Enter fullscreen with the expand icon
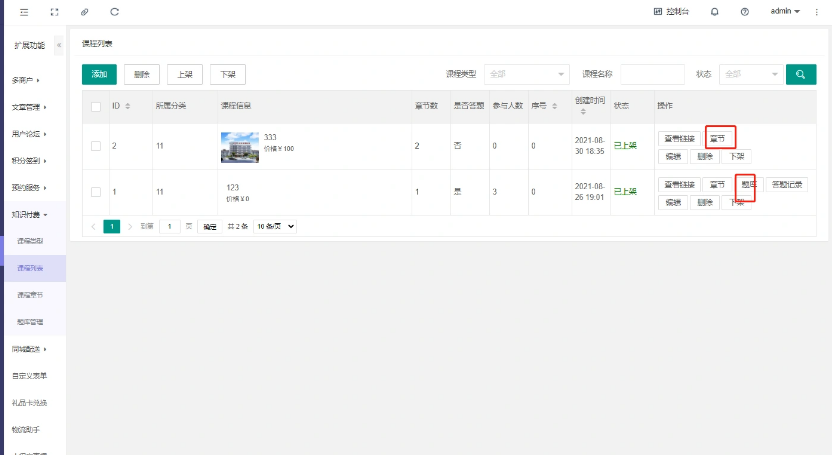836x455 pixels. 54,12
